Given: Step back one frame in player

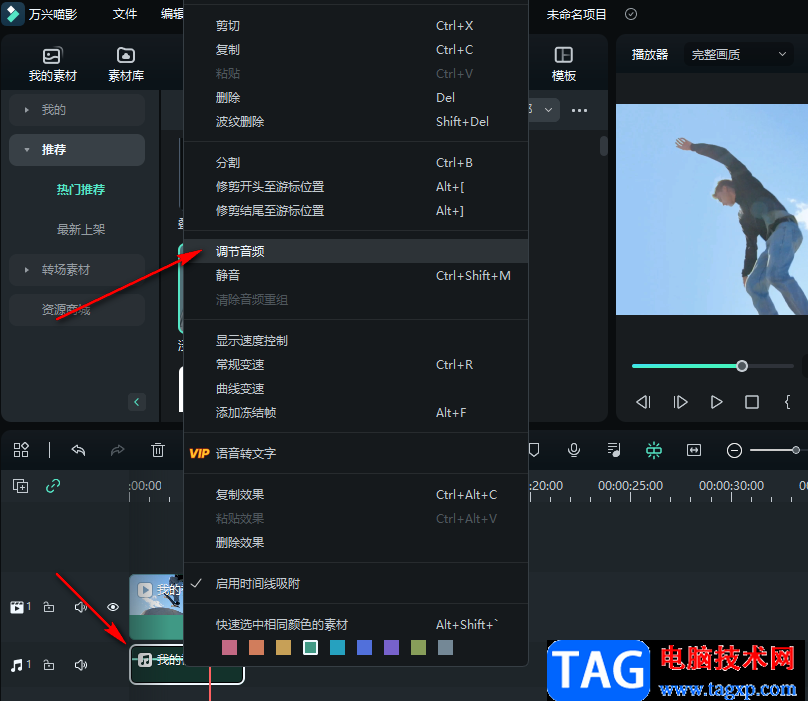Looking at the screenshot, I should pyautogui.click(x=643, y=402).
